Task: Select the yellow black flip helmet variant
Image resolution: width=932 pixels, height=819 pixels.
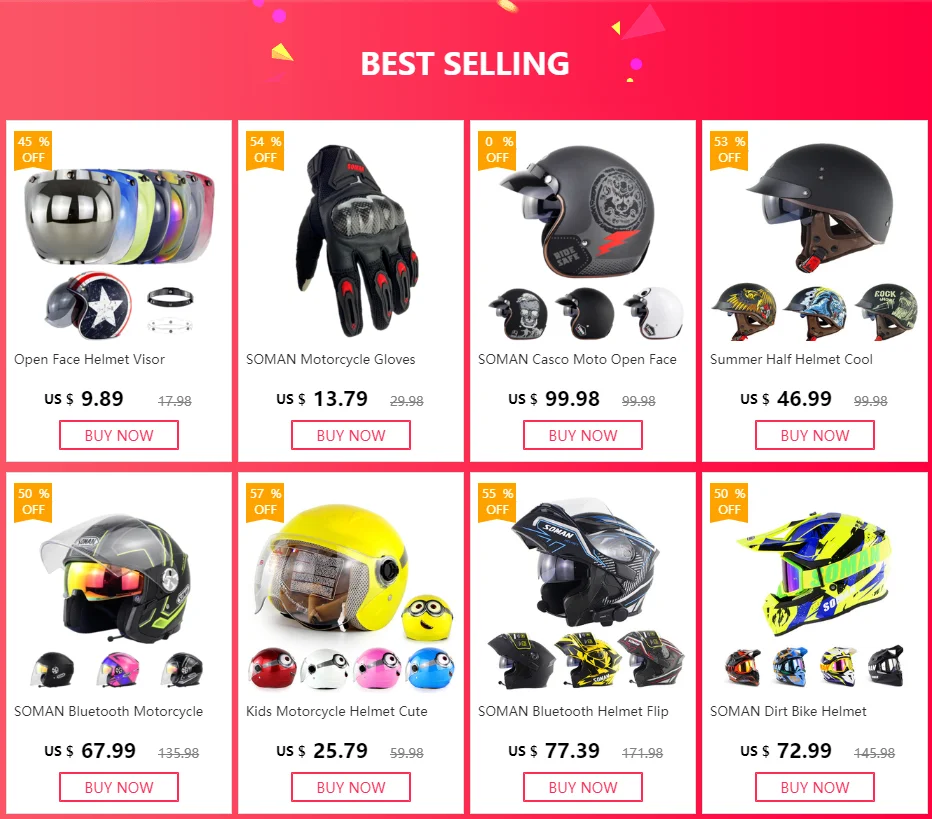Action: (x=587, y=660)
